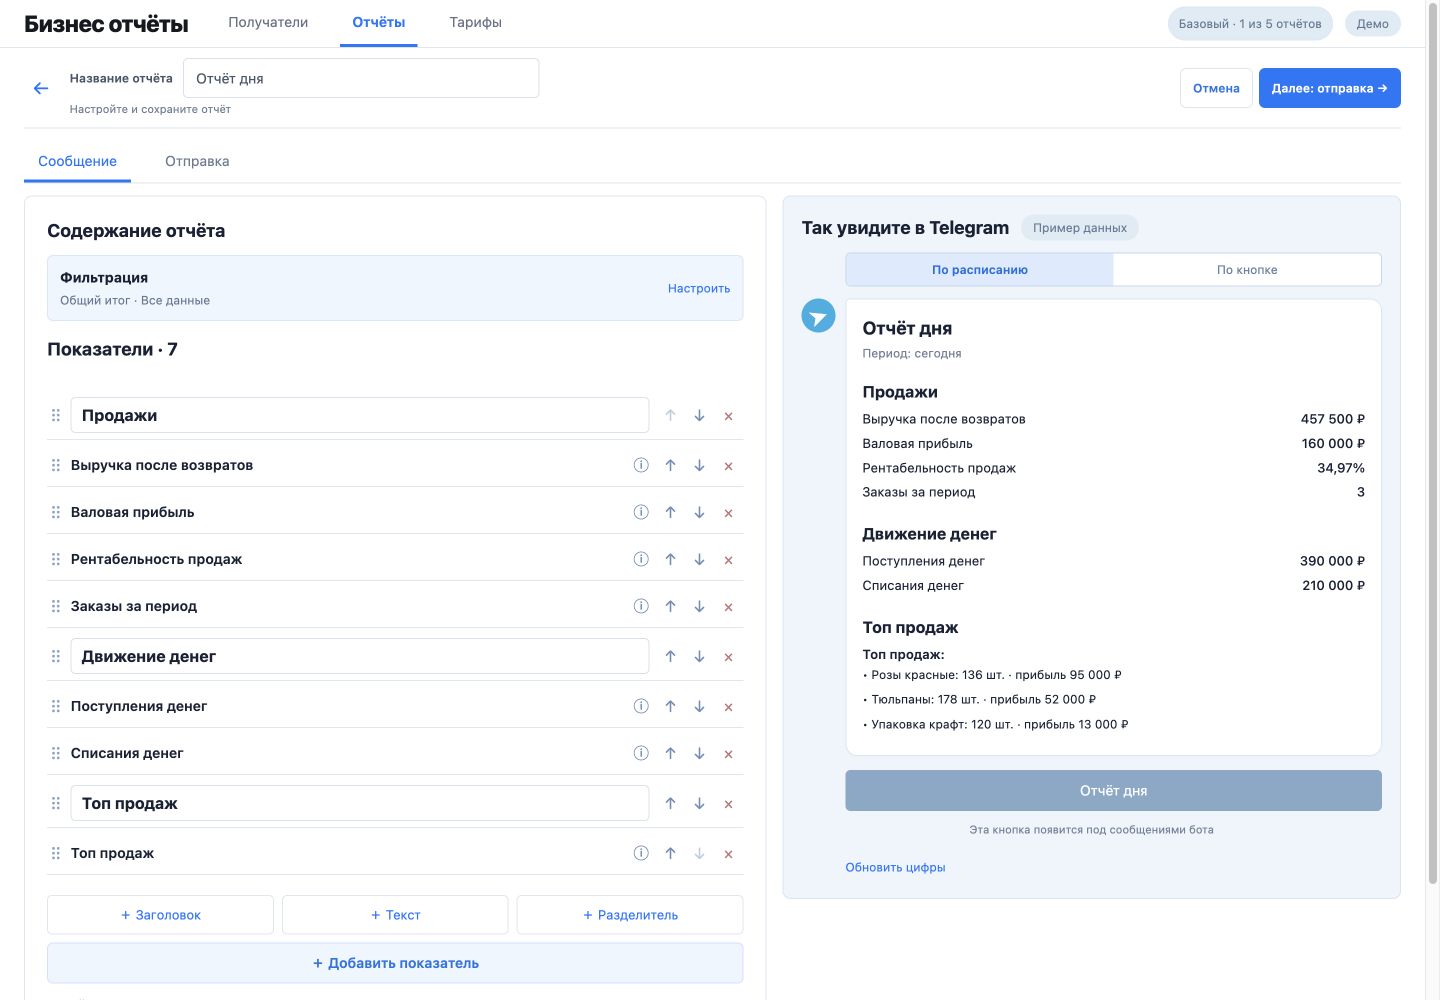
Task: Edit the report name input field
Action: (x=361, y=78)
